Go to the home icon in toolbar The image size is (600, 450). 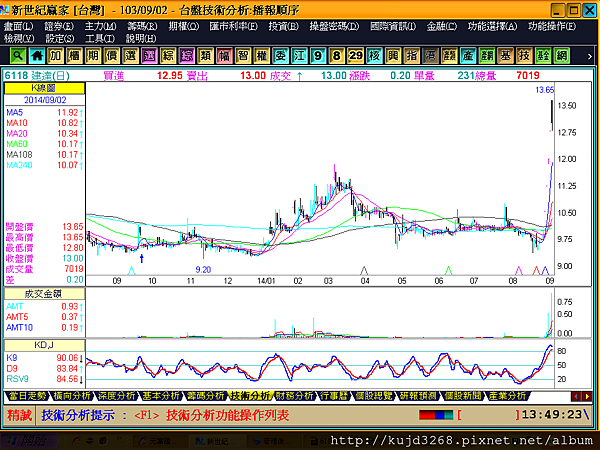tap(37, 56)
